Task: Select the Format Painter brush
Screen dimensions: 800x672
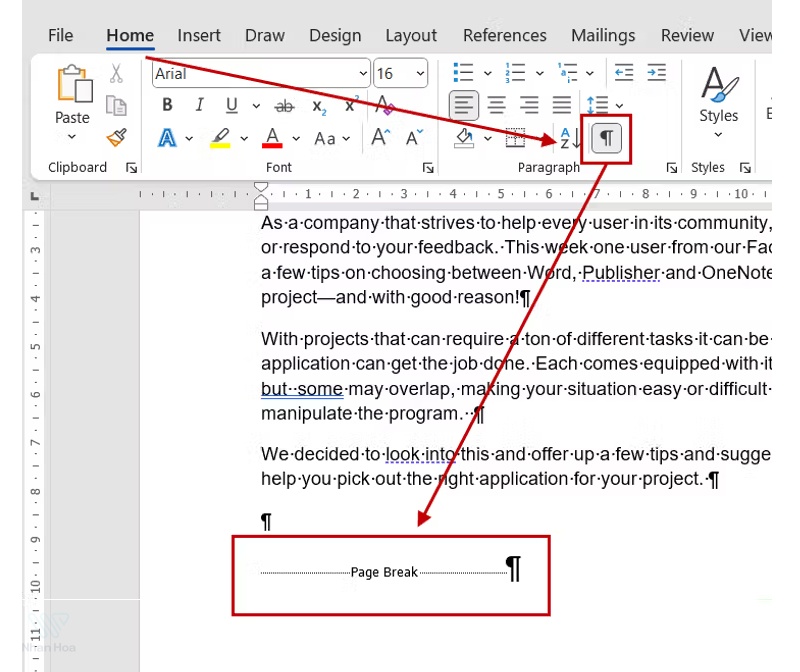Action: (116, 137)
